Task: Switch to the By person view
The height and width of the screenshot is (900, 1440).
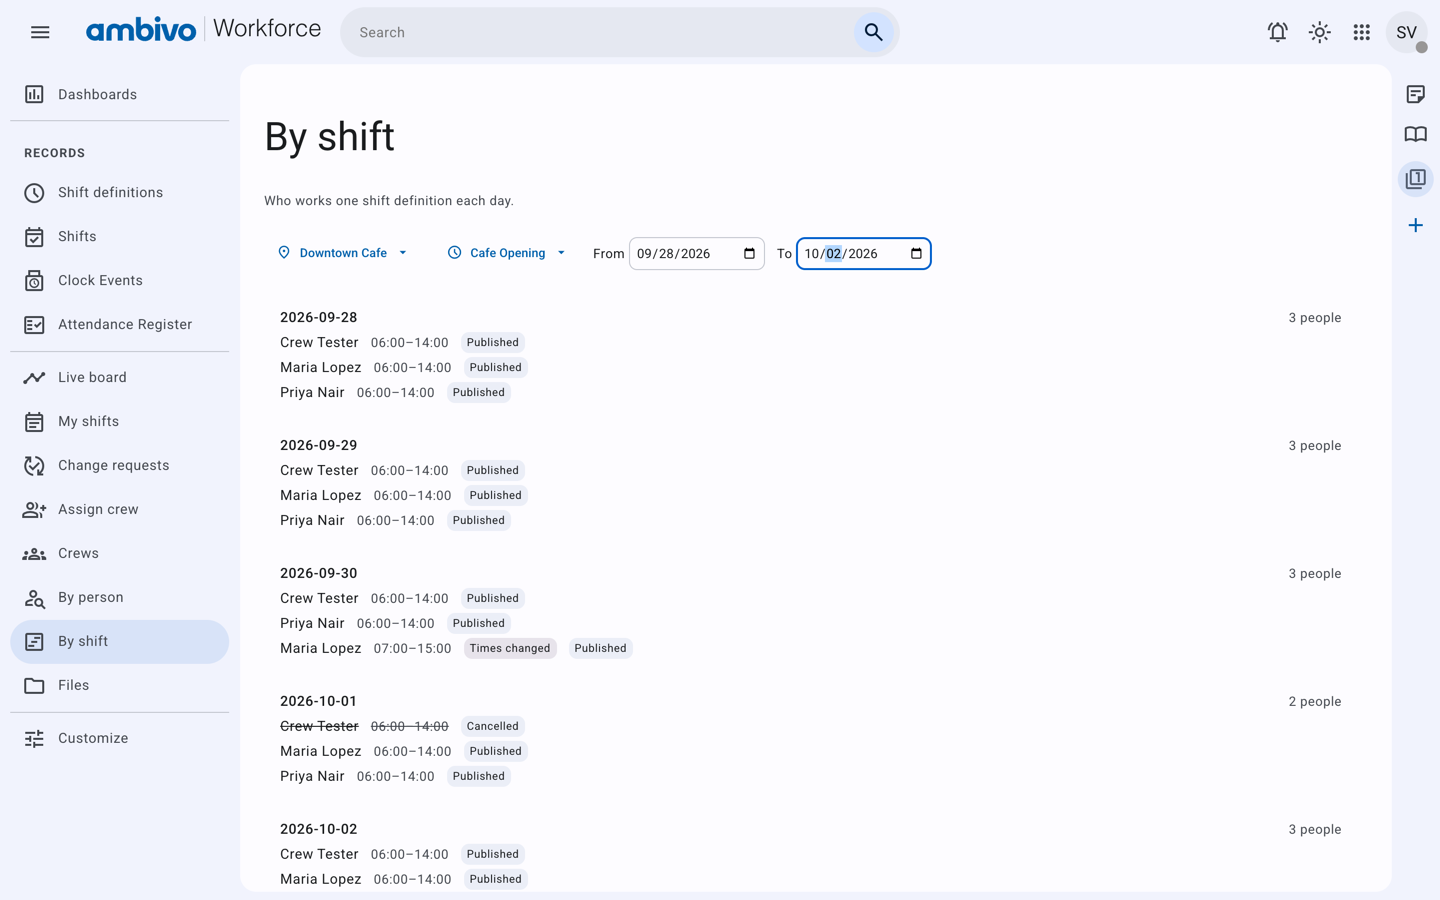Action: (120, 597)
